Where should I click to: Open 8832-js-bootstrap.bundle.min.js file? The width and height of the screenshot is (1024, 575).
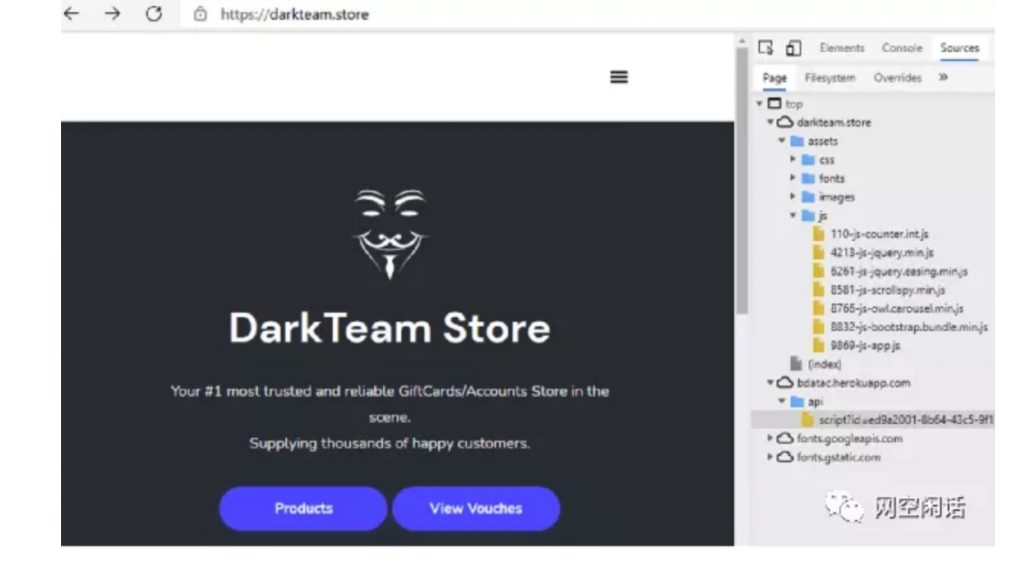(x=909, y=327)
